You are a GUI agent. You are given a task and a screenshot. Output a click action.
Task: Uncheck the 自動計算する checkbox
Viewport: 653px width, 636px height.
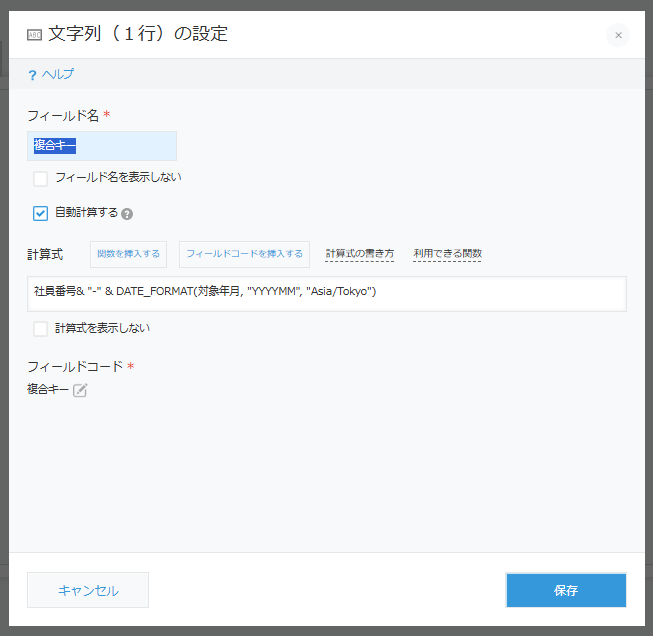click(41, 213)
